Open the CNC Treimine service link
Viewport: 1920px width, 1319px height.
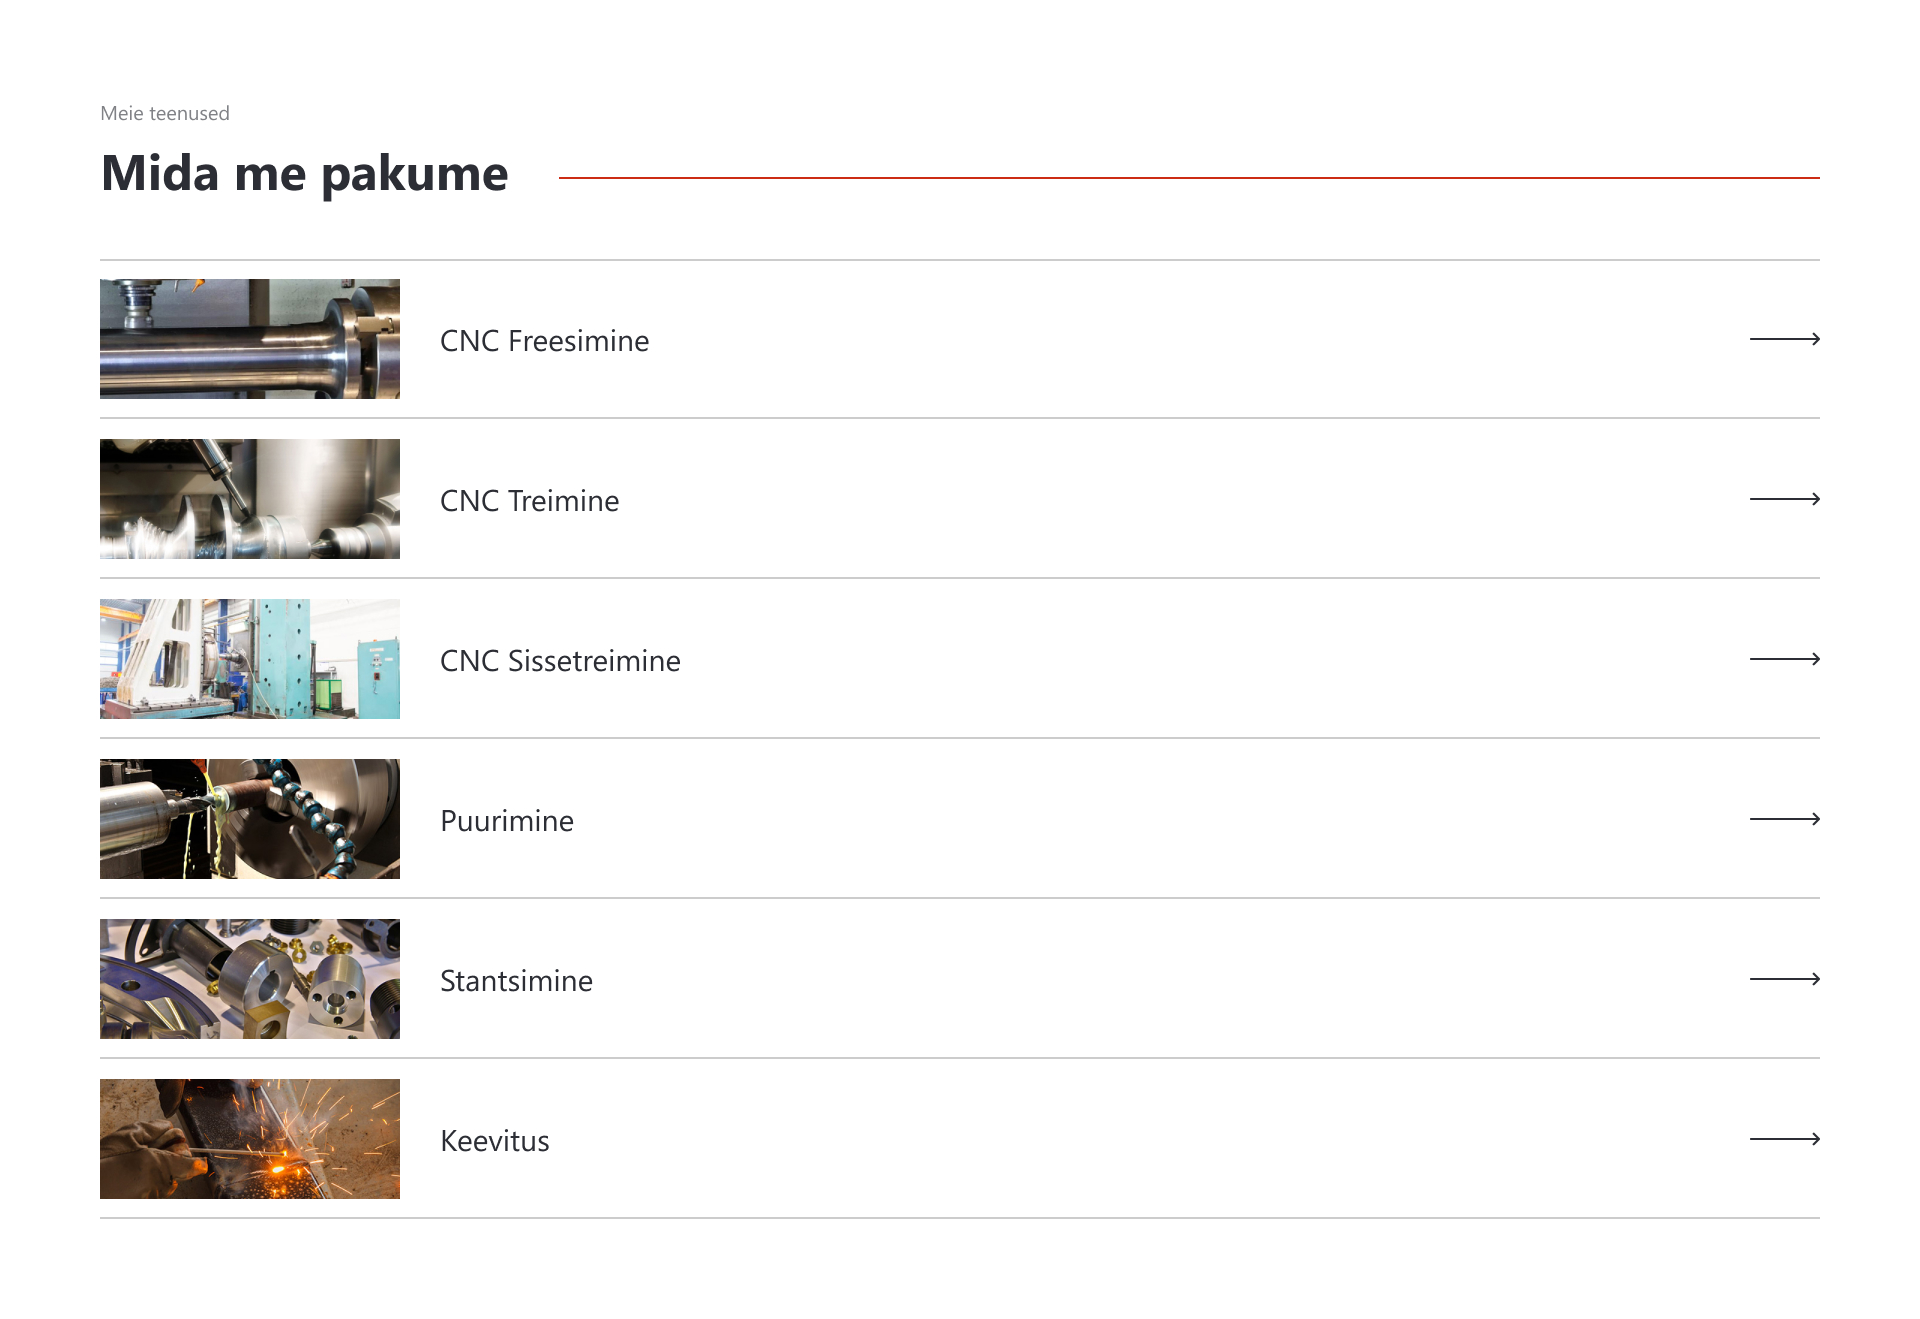pos(529,501)
